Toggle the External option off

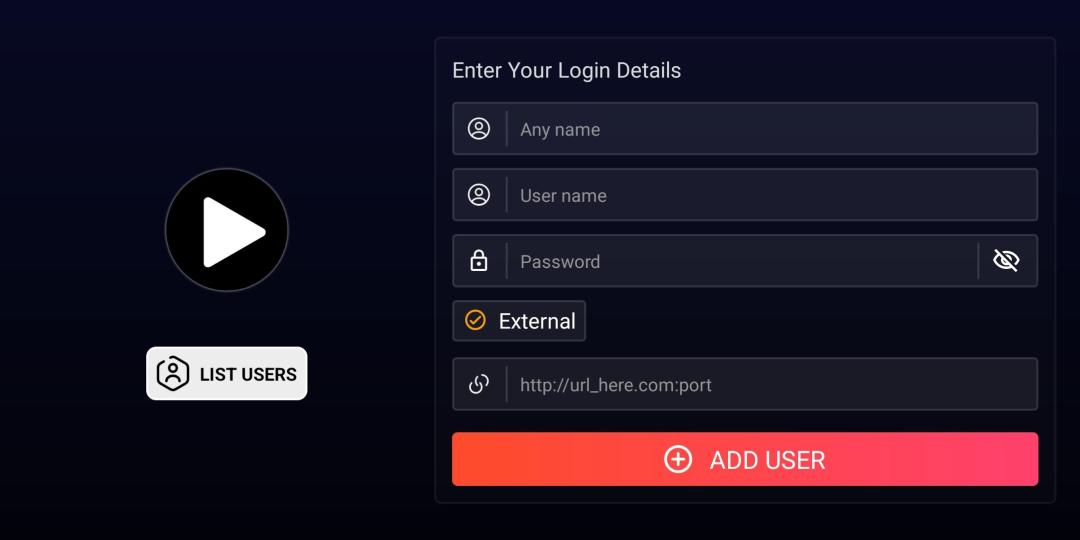(519, 321)
